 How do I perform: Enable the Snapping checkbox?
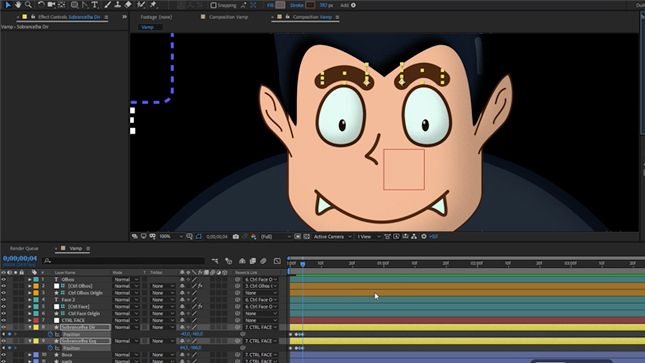[x=213, y=5]
